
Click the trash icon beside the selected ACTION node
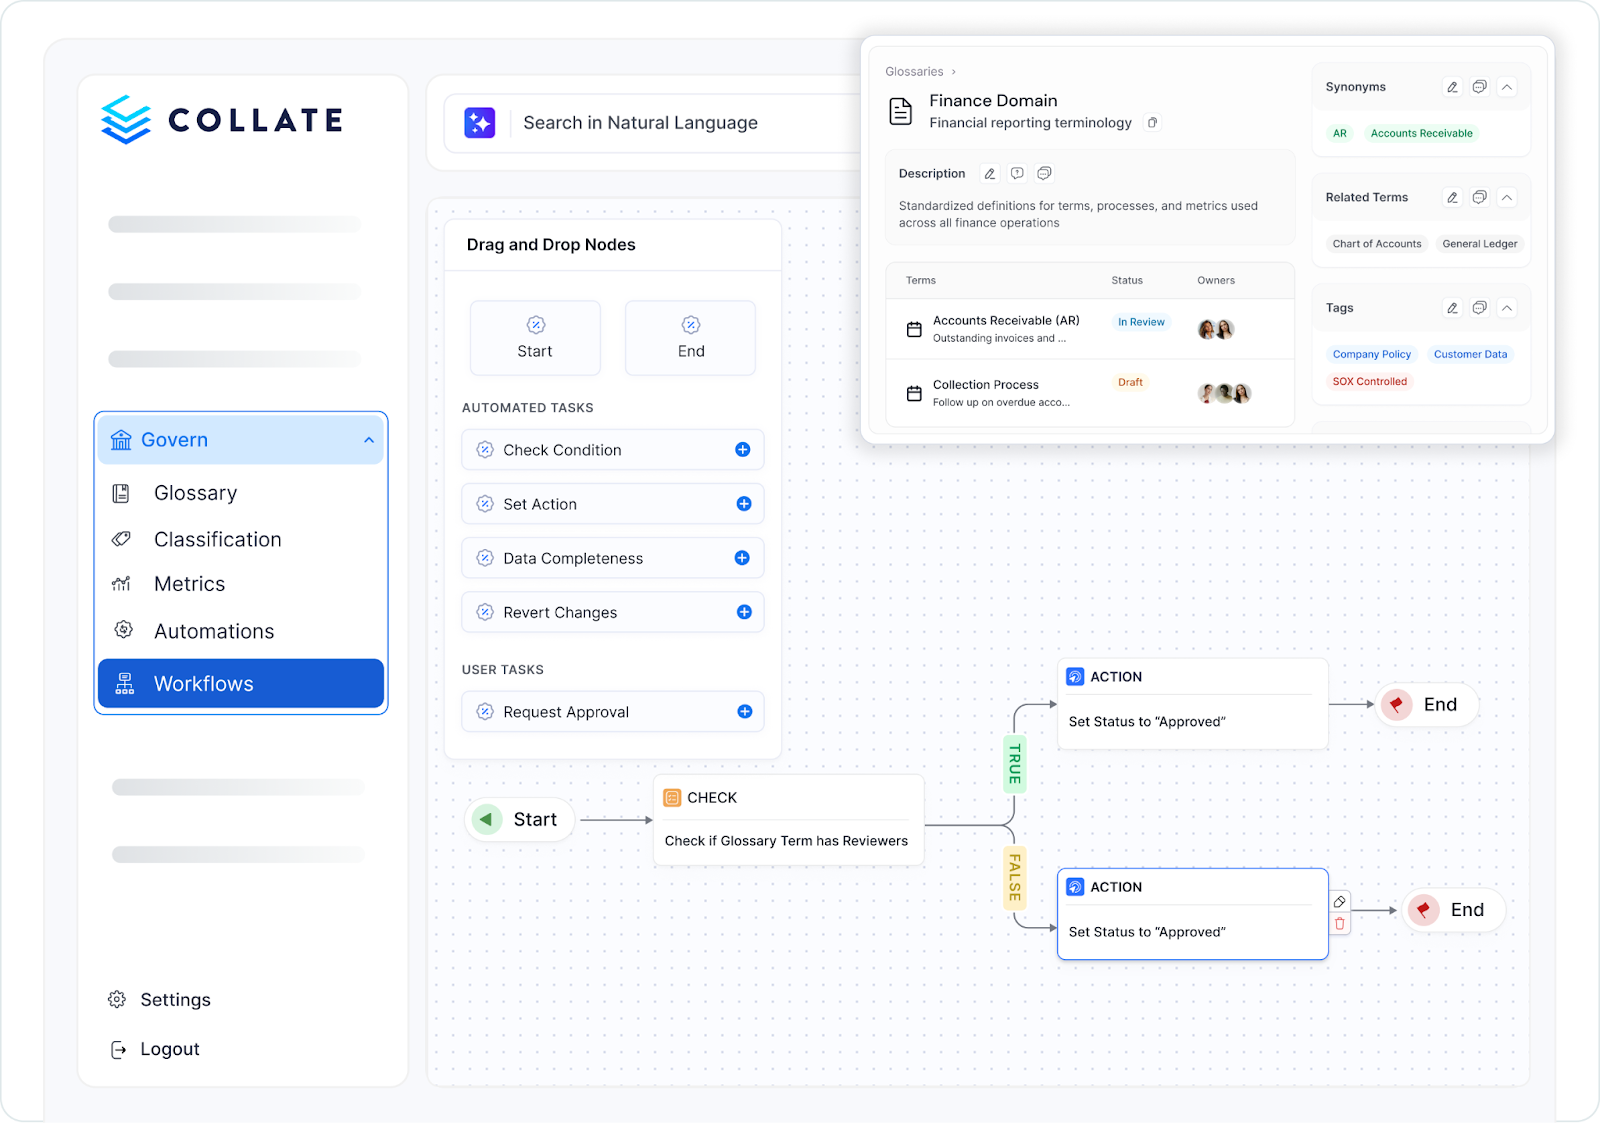click(x=1340, y=924)
